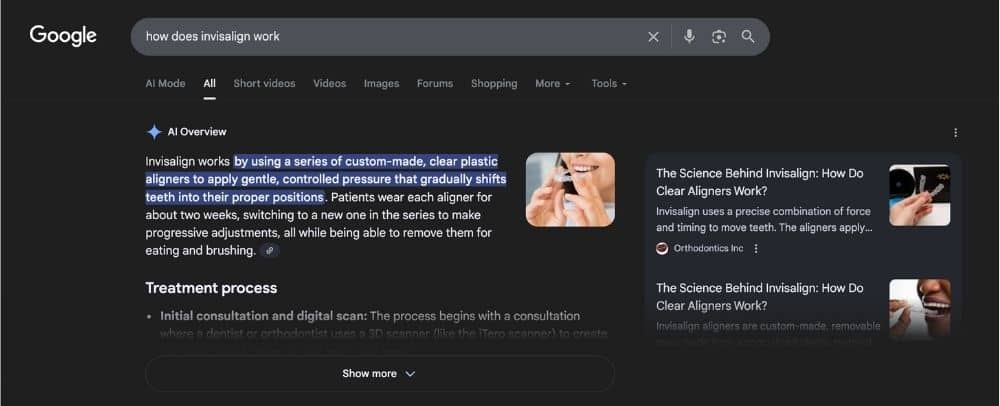Click 'Initial consultation and digital scan' text

coord(263,316)
